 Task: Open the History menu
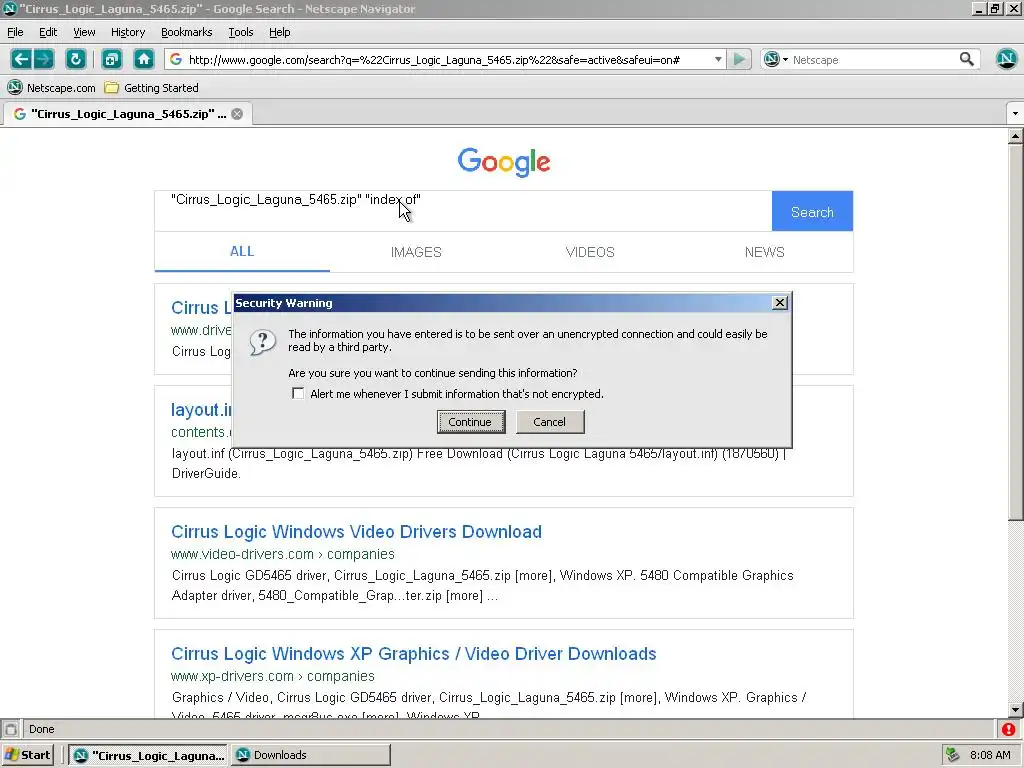(x=128, y=32)
